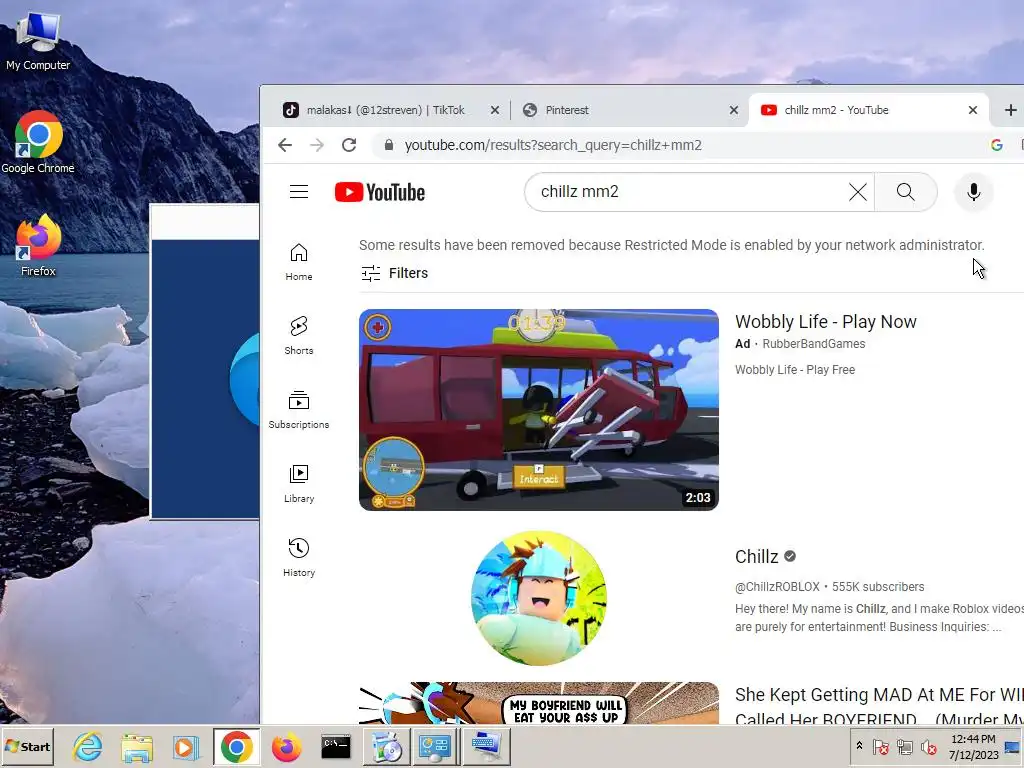Open My Computer desktop icon
Image resolution: width=1024 pixels, height=768 pixels.
38,40
